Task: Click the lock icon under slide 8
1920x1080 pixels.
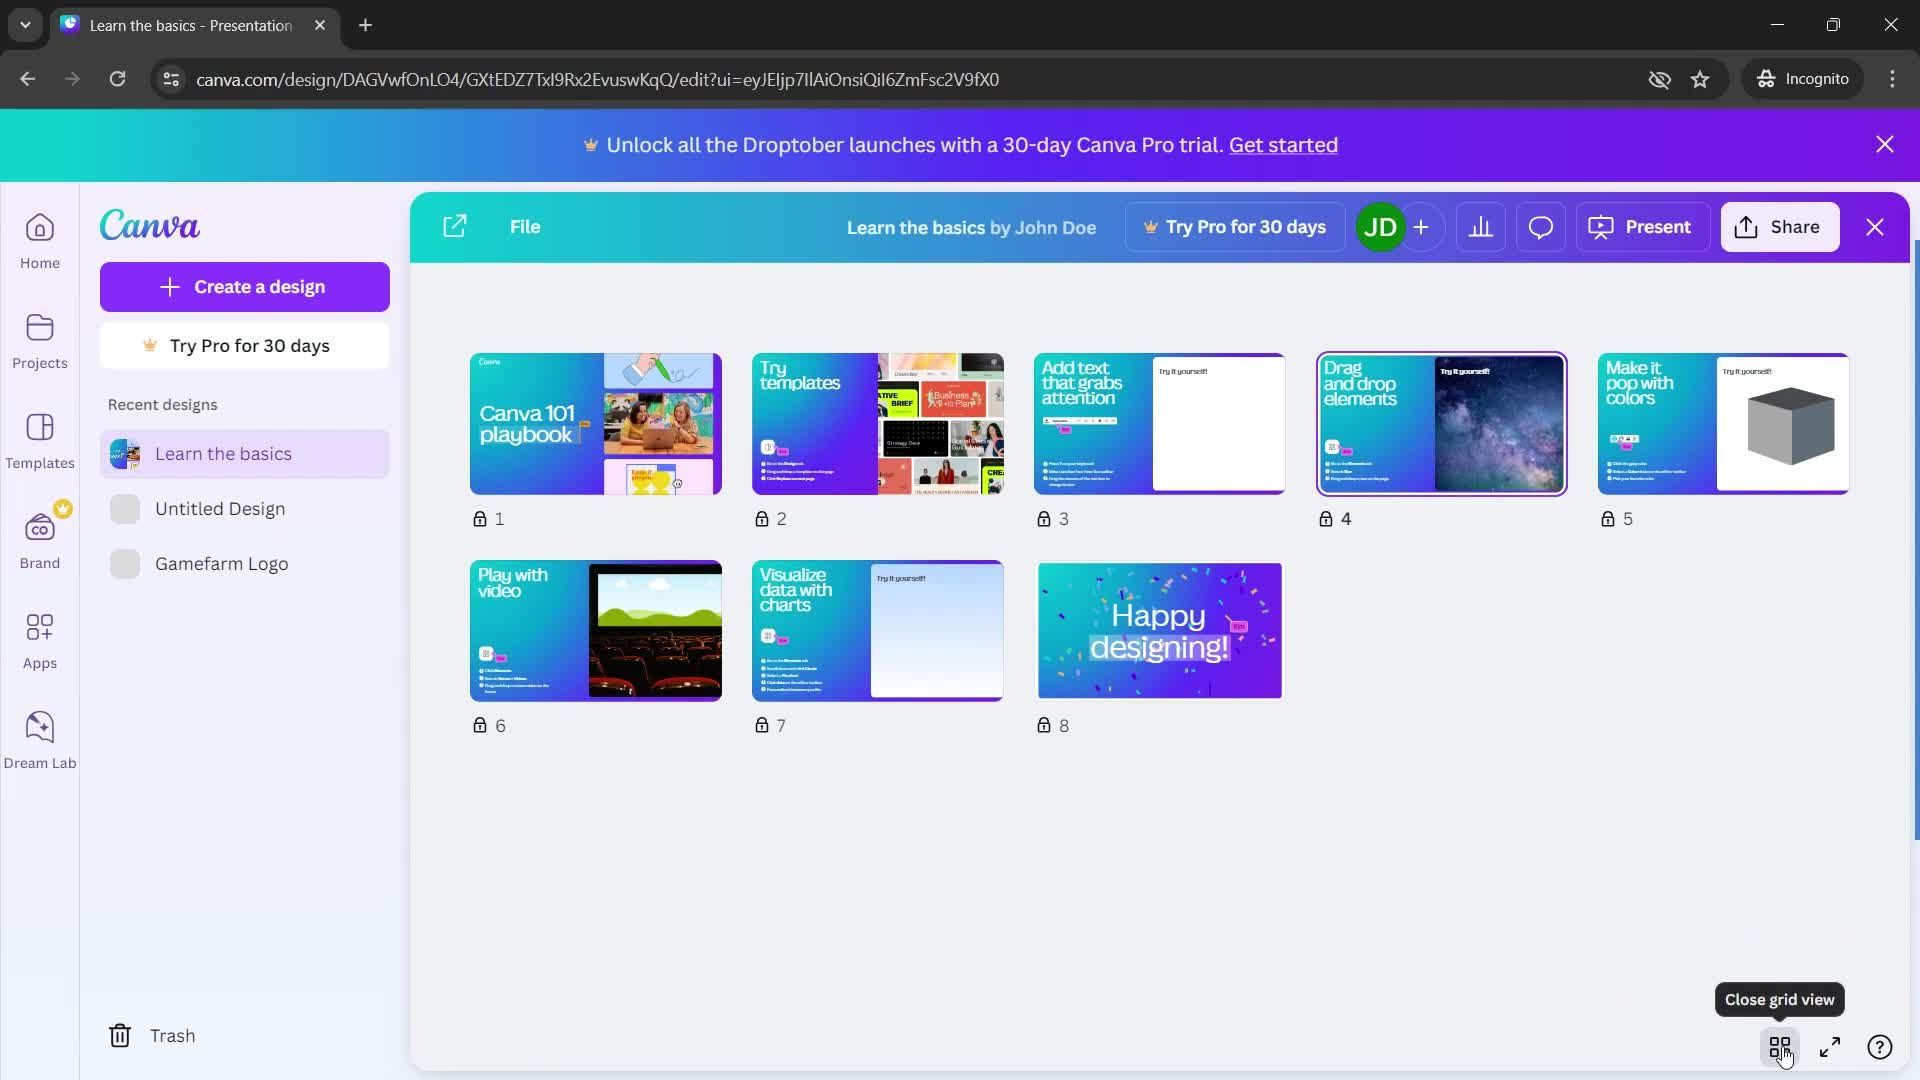Action: [1044, 726]
